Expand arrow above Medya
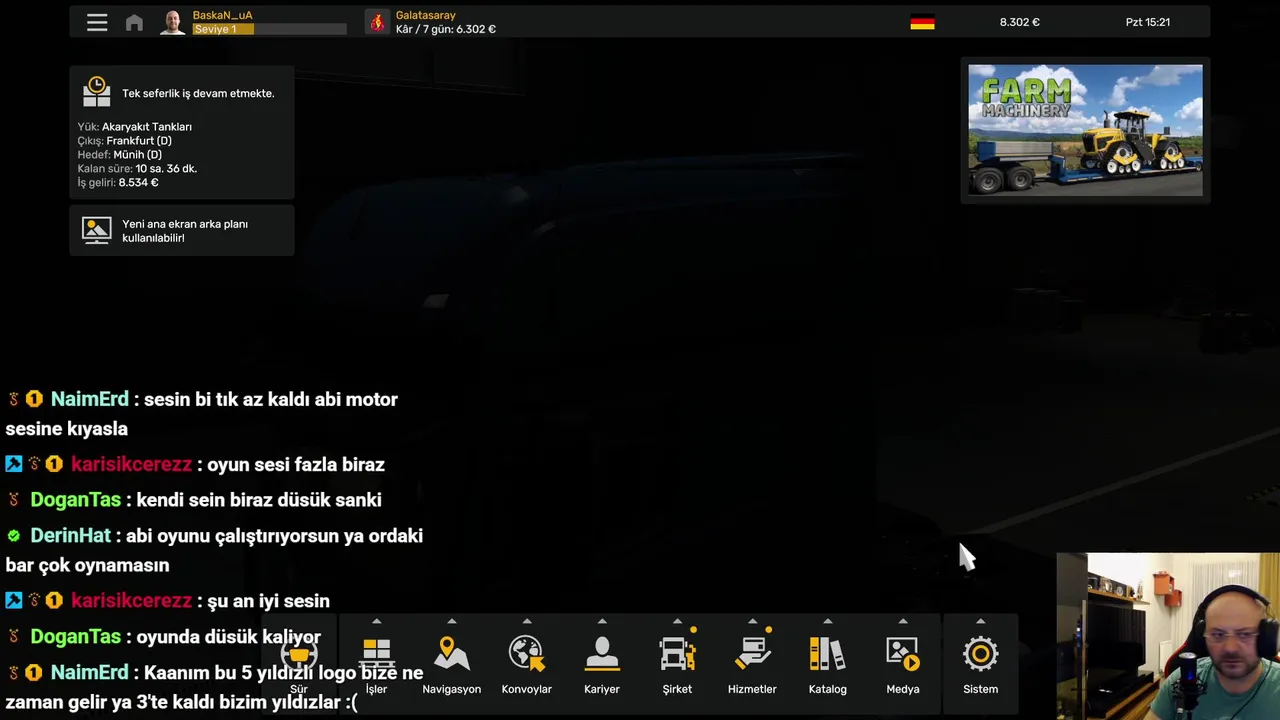Screen dimensions: 1280x720 pos(903,622)
